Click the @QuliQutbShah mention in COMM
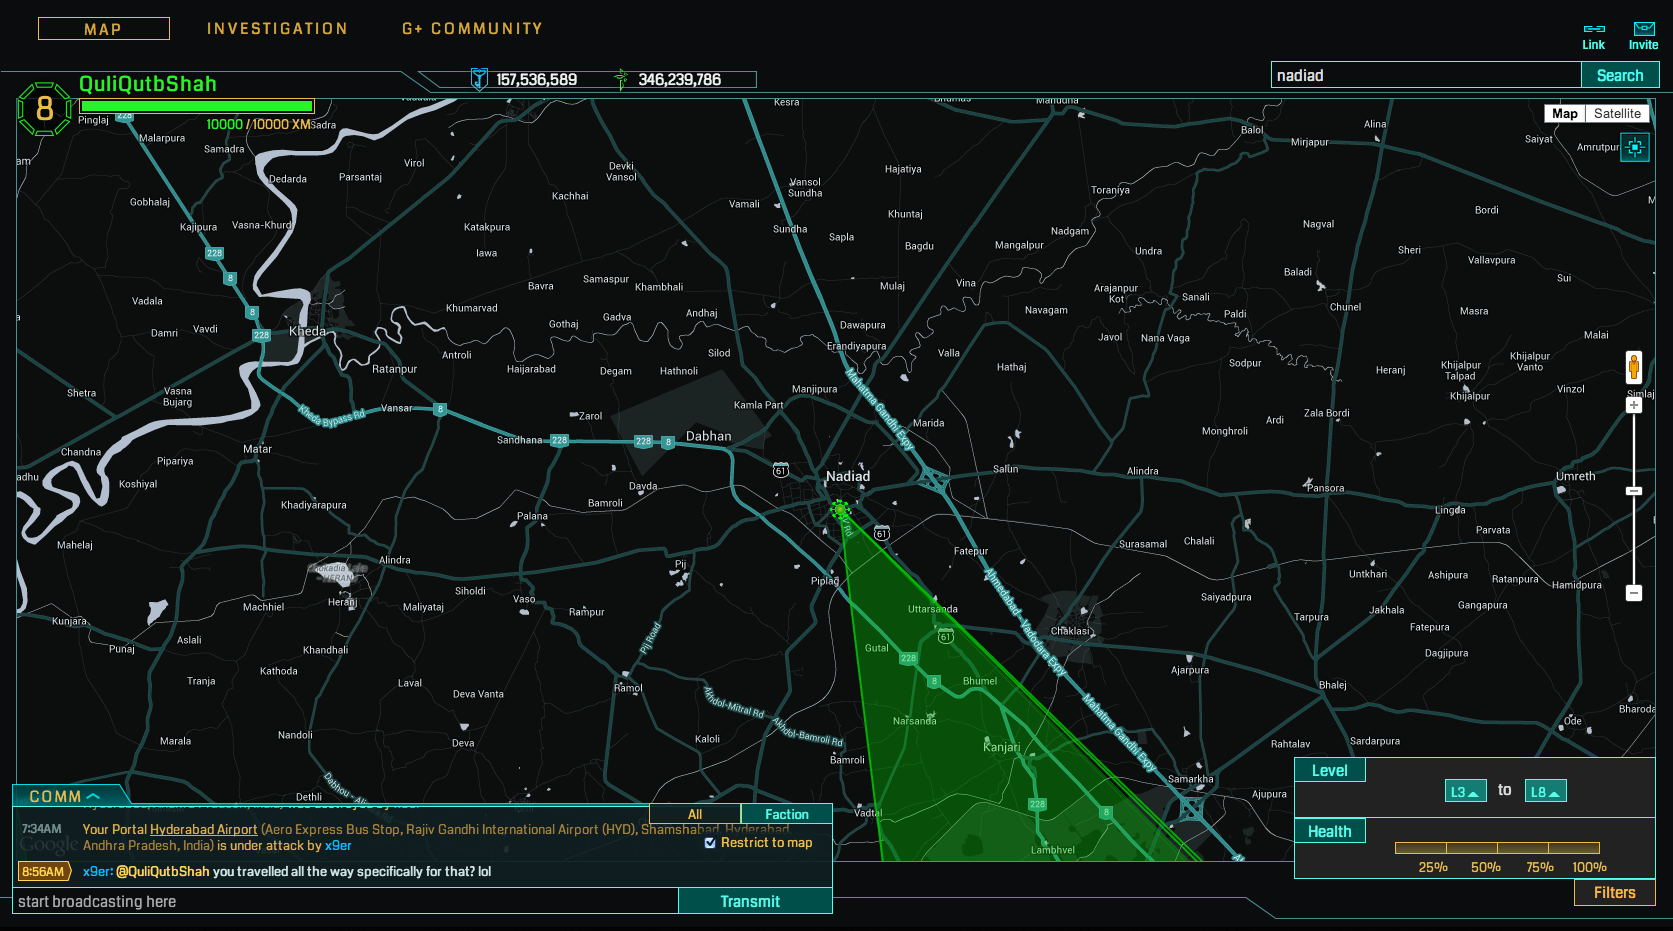The height and width of the screenshot is (931, 1673). point(163,871)
